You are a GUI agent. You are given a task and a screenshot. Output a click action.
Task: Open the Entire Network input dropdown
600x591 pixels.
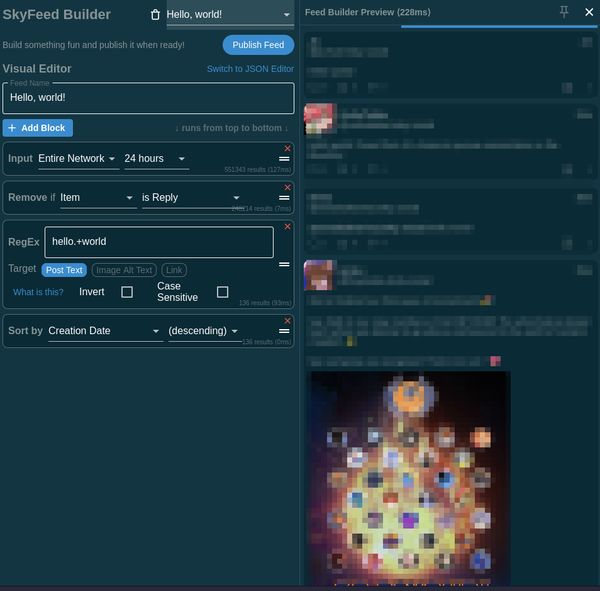point(77,159)
